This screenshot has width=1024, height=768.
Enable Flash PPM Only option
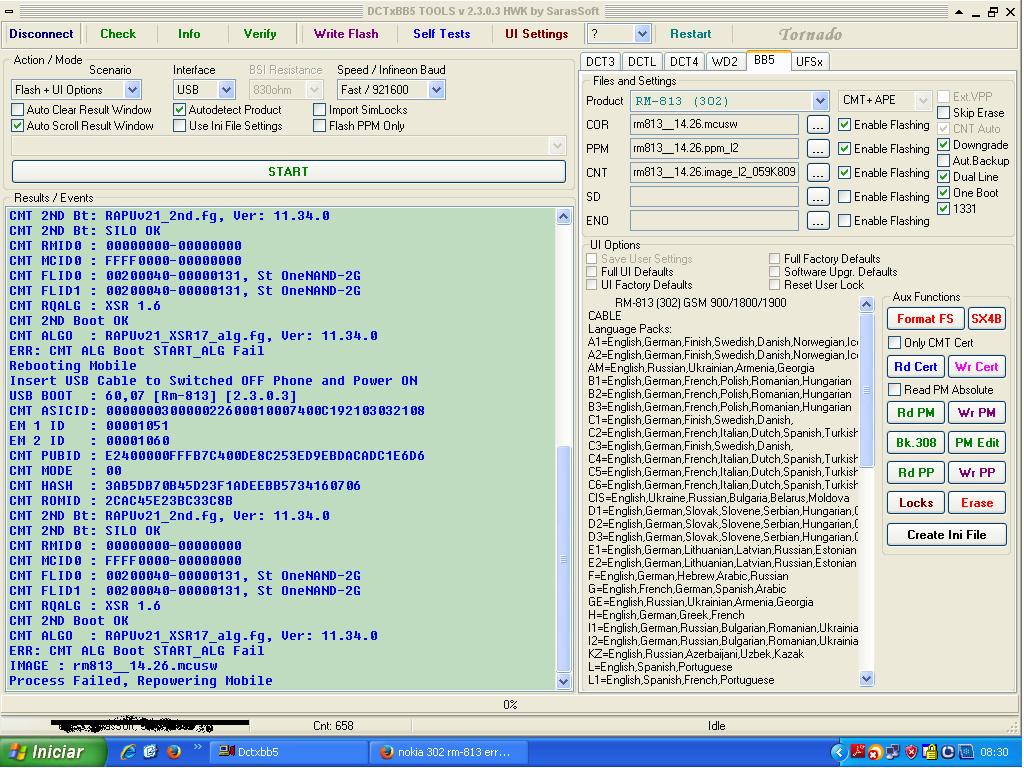pos(319,126)
